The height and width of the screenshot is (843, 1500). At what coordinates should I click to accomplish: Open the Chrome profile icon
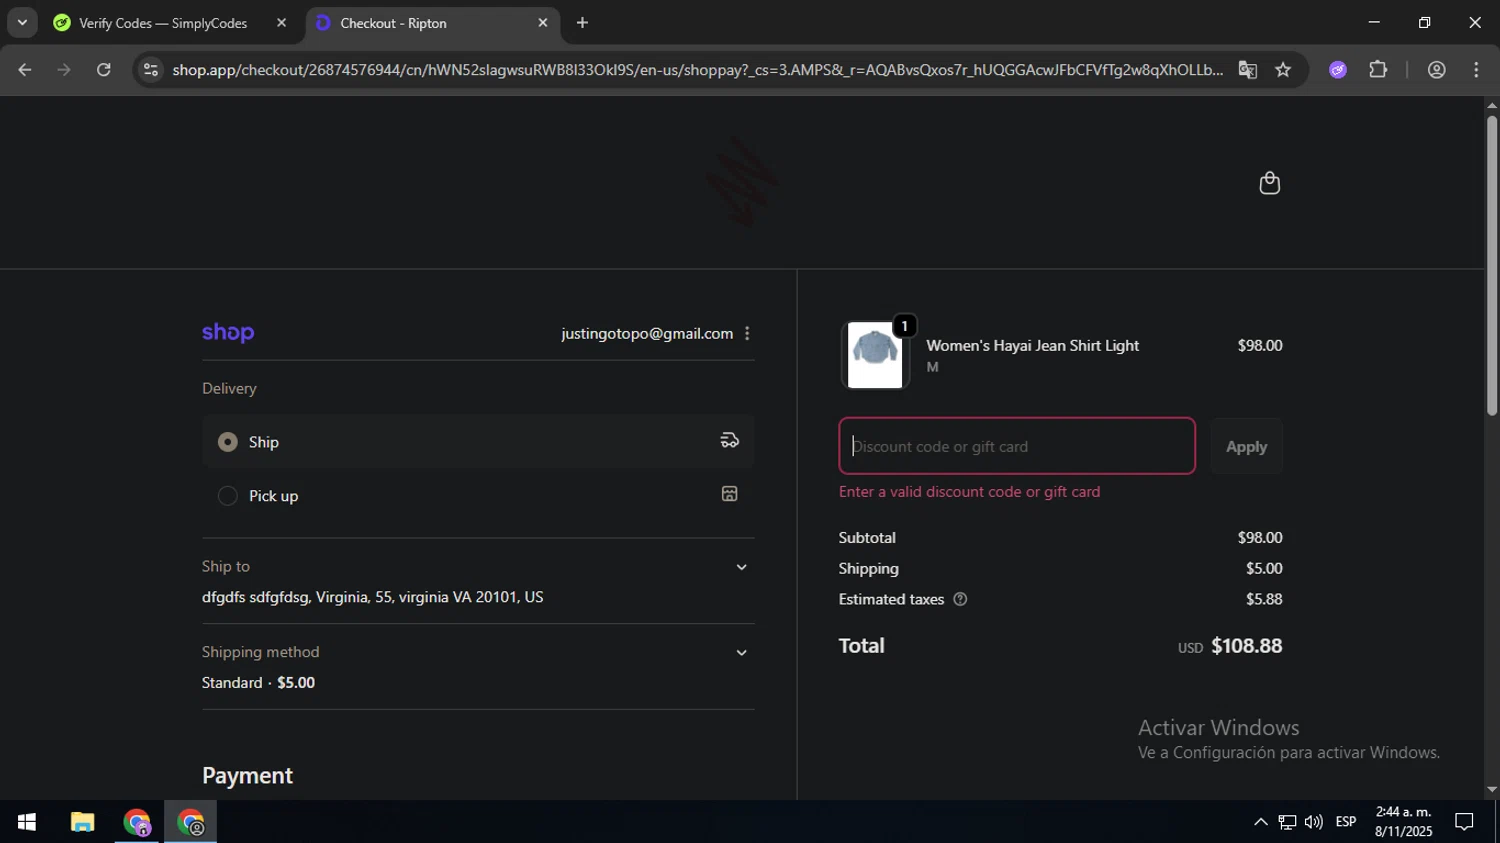tap(1437, 70)
